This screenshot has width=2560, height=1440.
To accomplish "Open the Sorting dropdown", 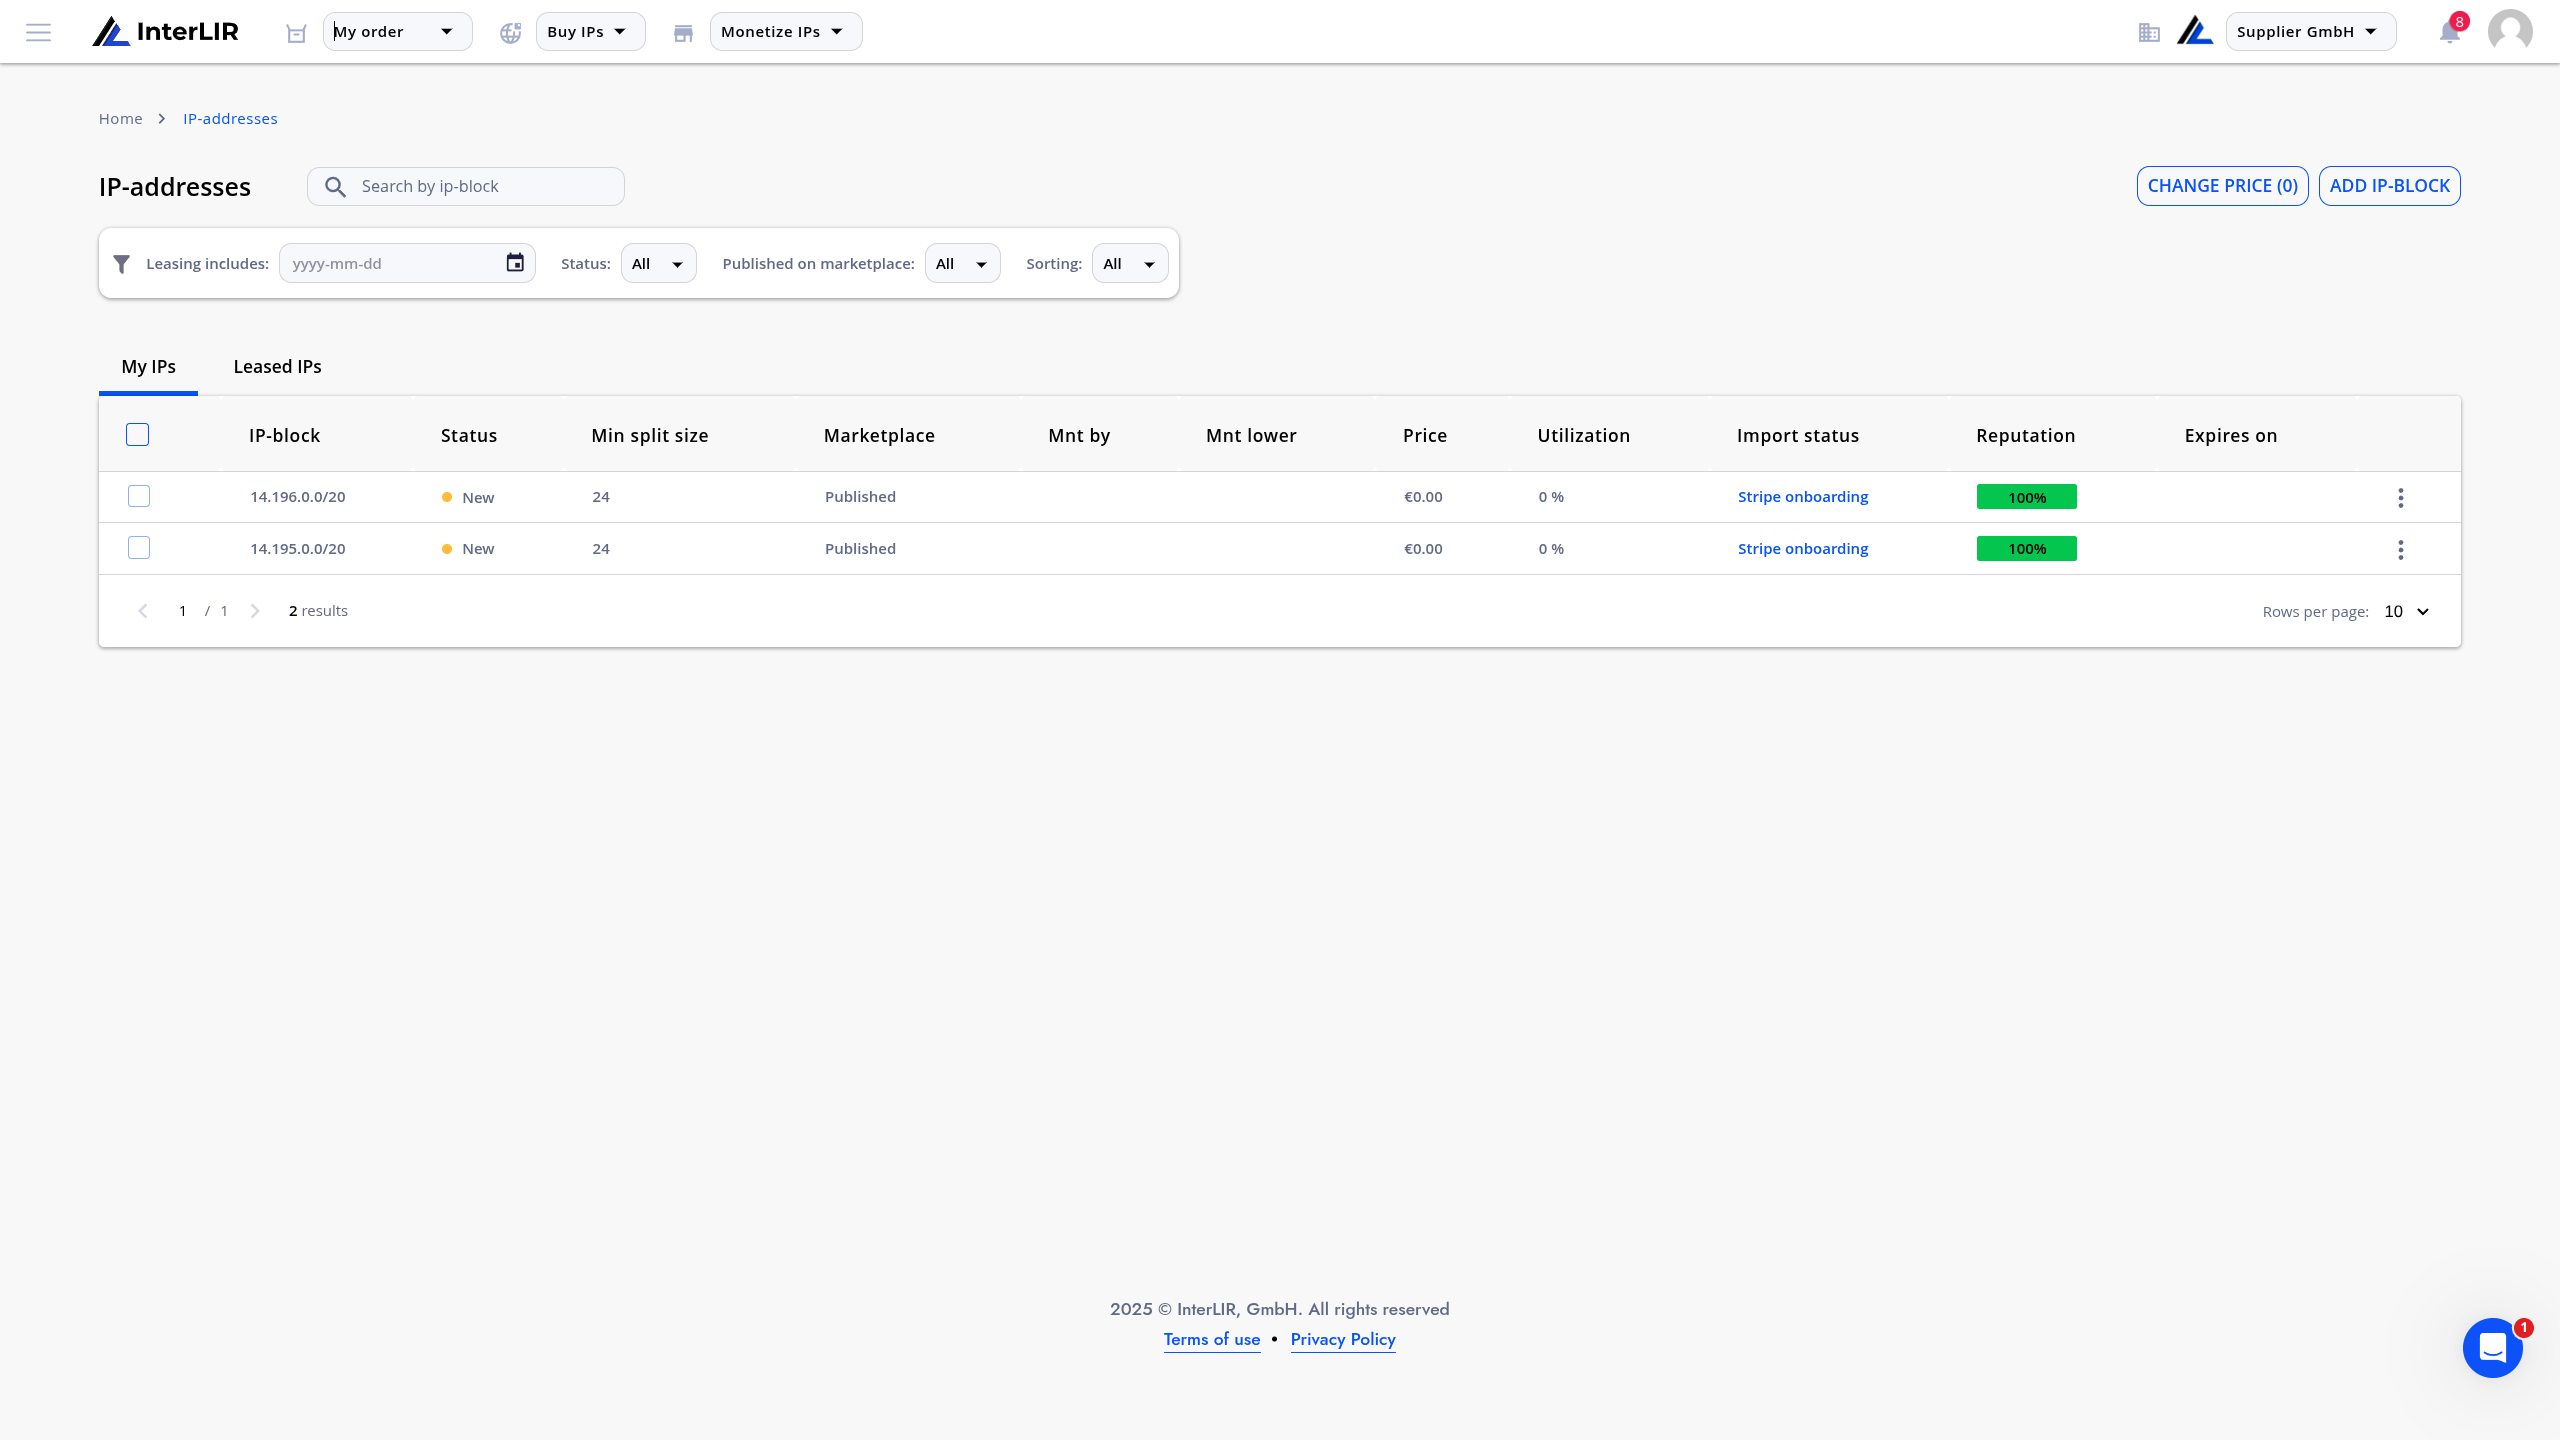I will click(x=1130, y=263).
